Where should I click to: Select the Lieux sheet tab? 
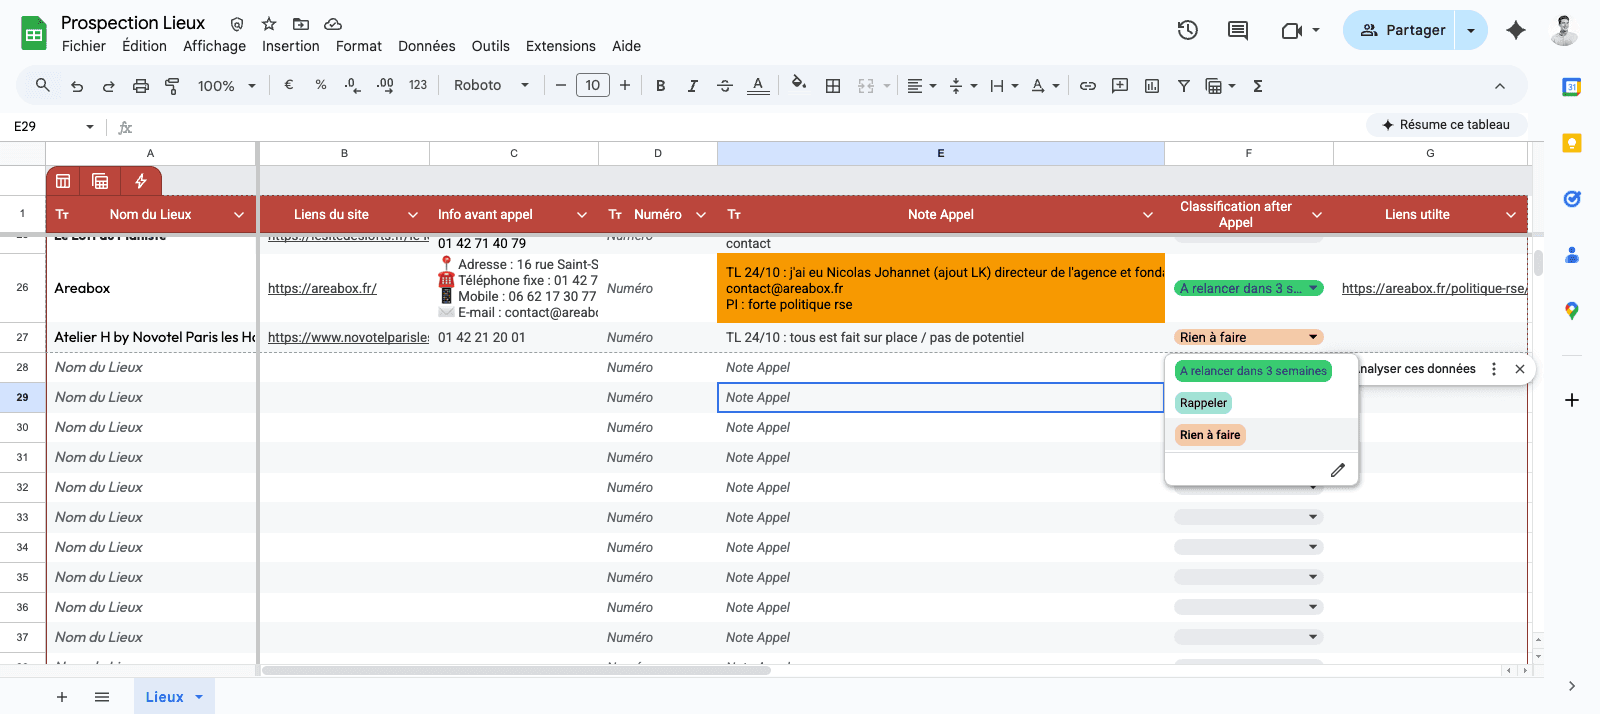click(174, 697)
